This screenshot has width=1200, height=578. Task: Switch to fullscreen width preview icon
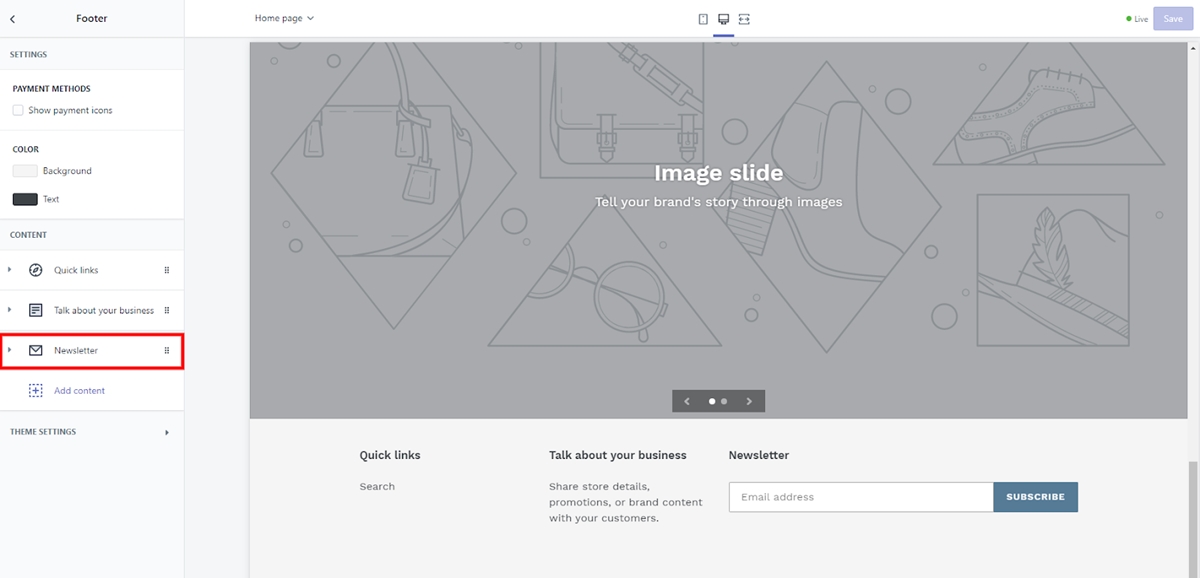coord(744,19)
